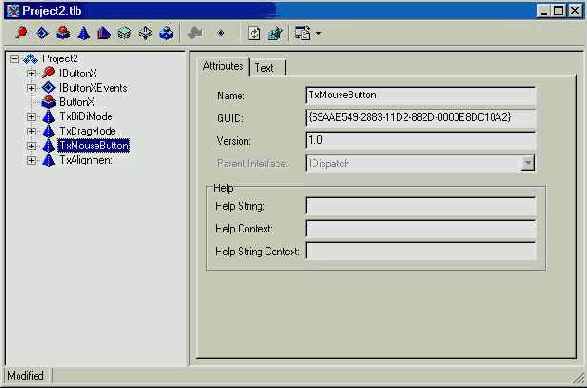Image resolution: width=587 pixels, height=388 pixels.
Task: Select ButtonX CoClass in the tree
Action: click(x=77, y=102)
